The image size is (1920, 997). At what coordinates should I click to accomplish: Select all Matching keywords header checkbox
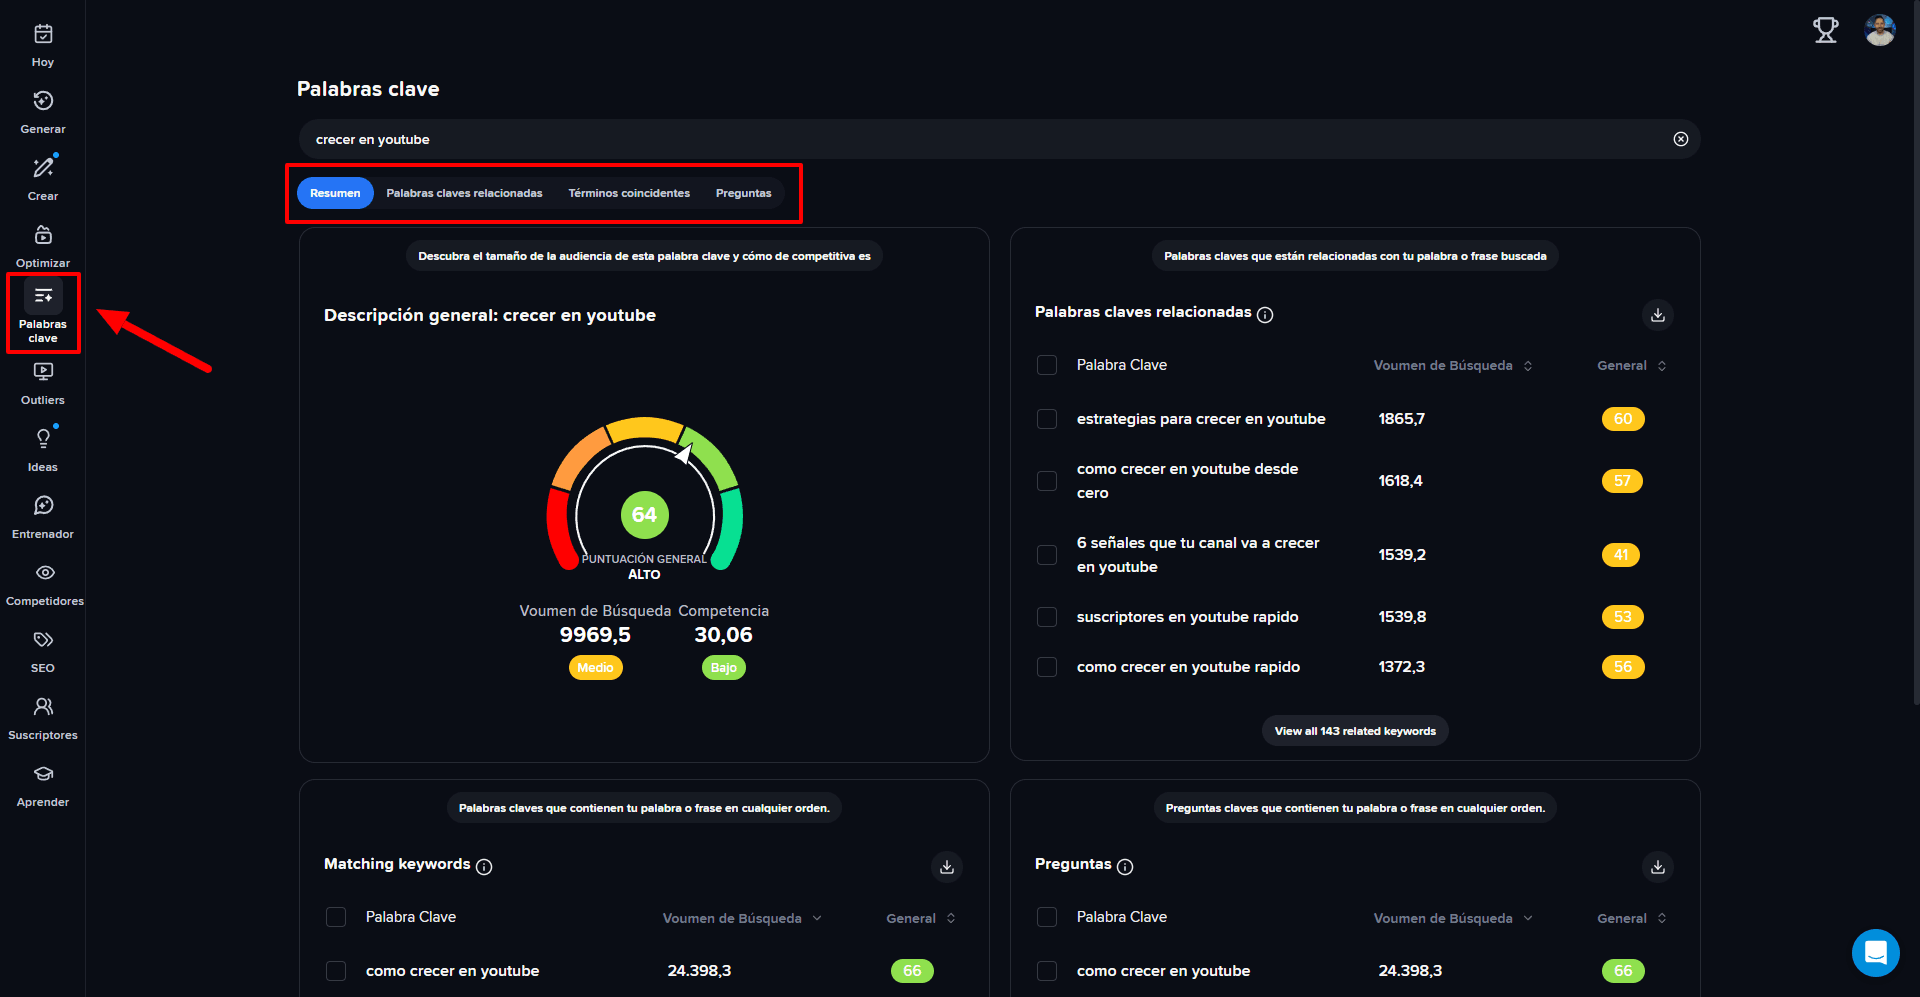336,917
